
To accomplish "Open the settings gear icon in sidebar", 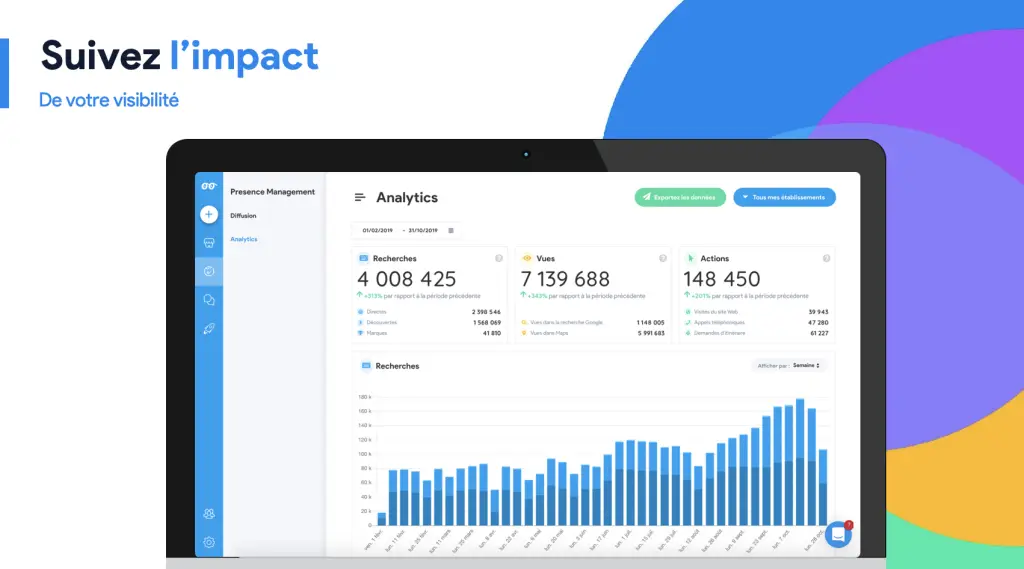I will 208,542.
